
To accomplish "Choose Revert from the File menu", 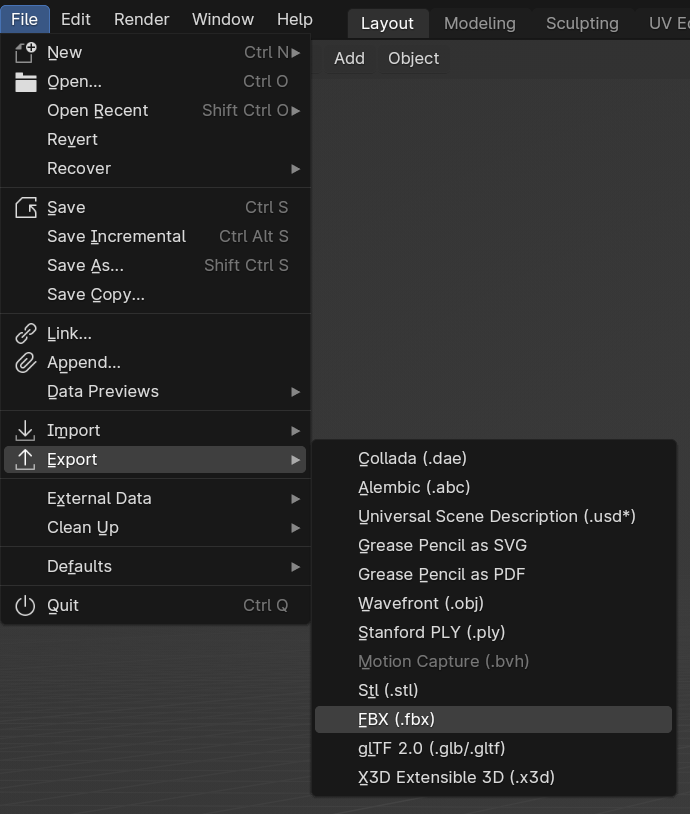I will point(156,140).
